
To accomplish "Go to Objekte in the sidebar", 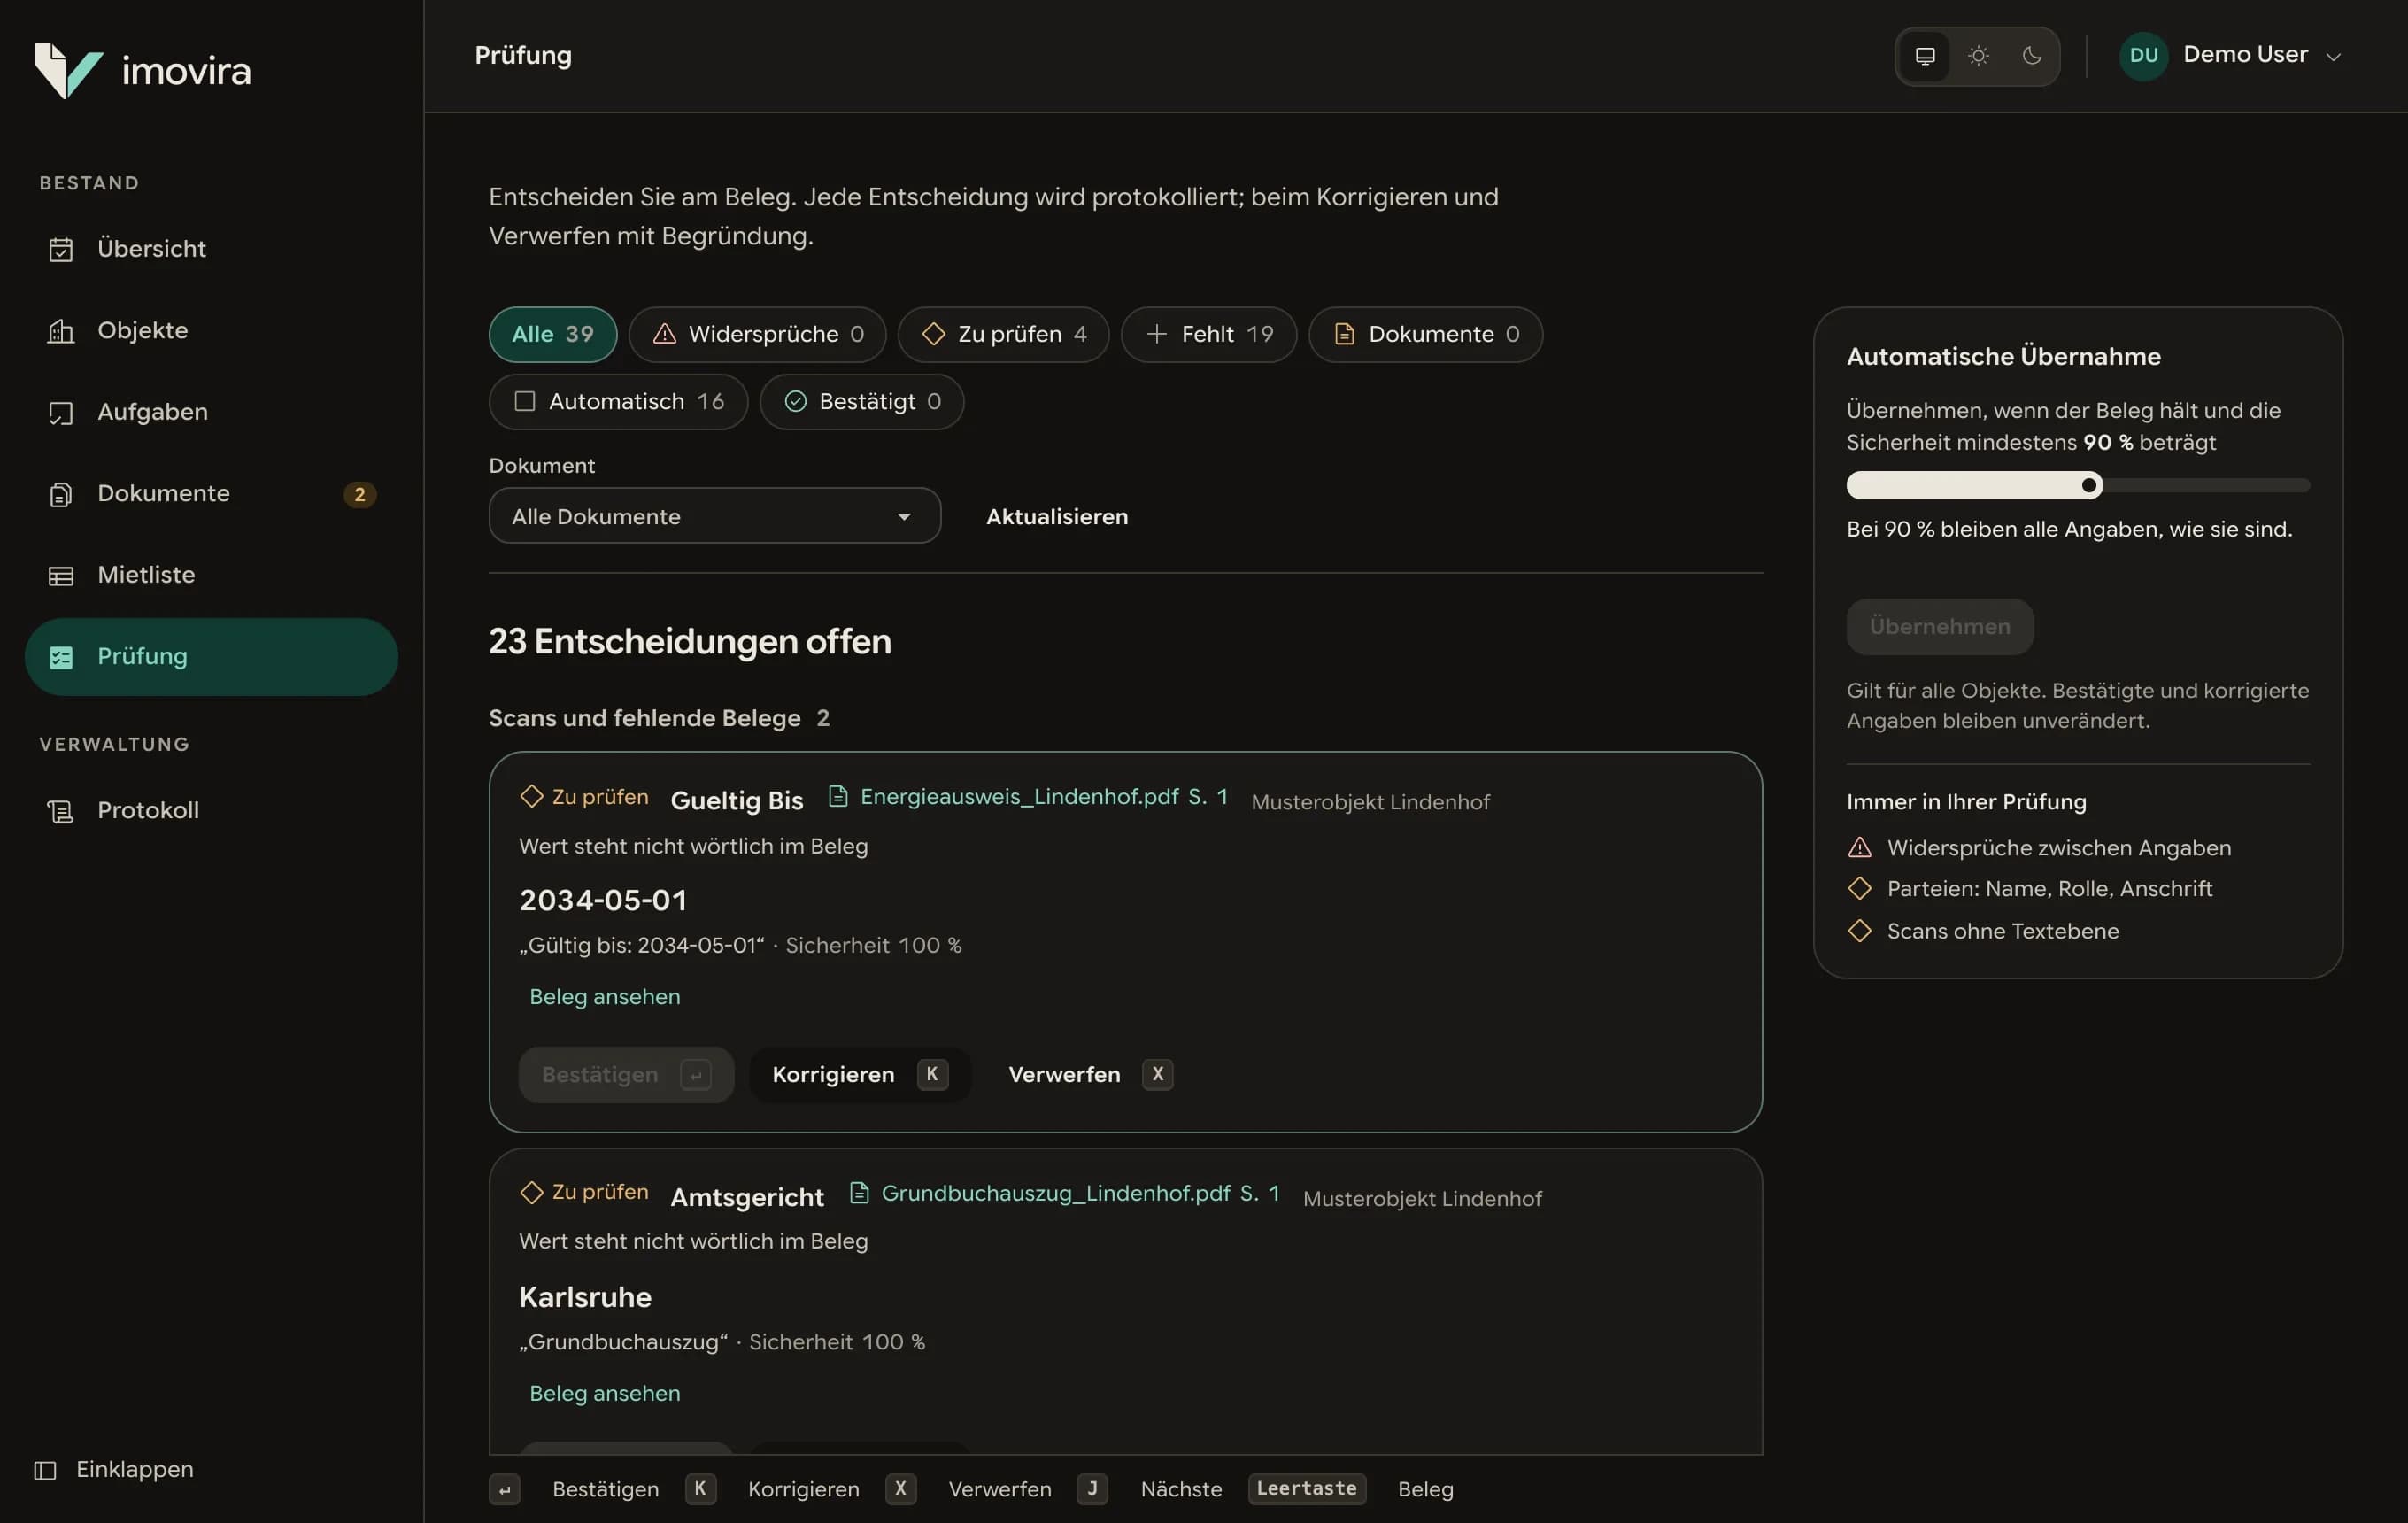I will 211,331.
